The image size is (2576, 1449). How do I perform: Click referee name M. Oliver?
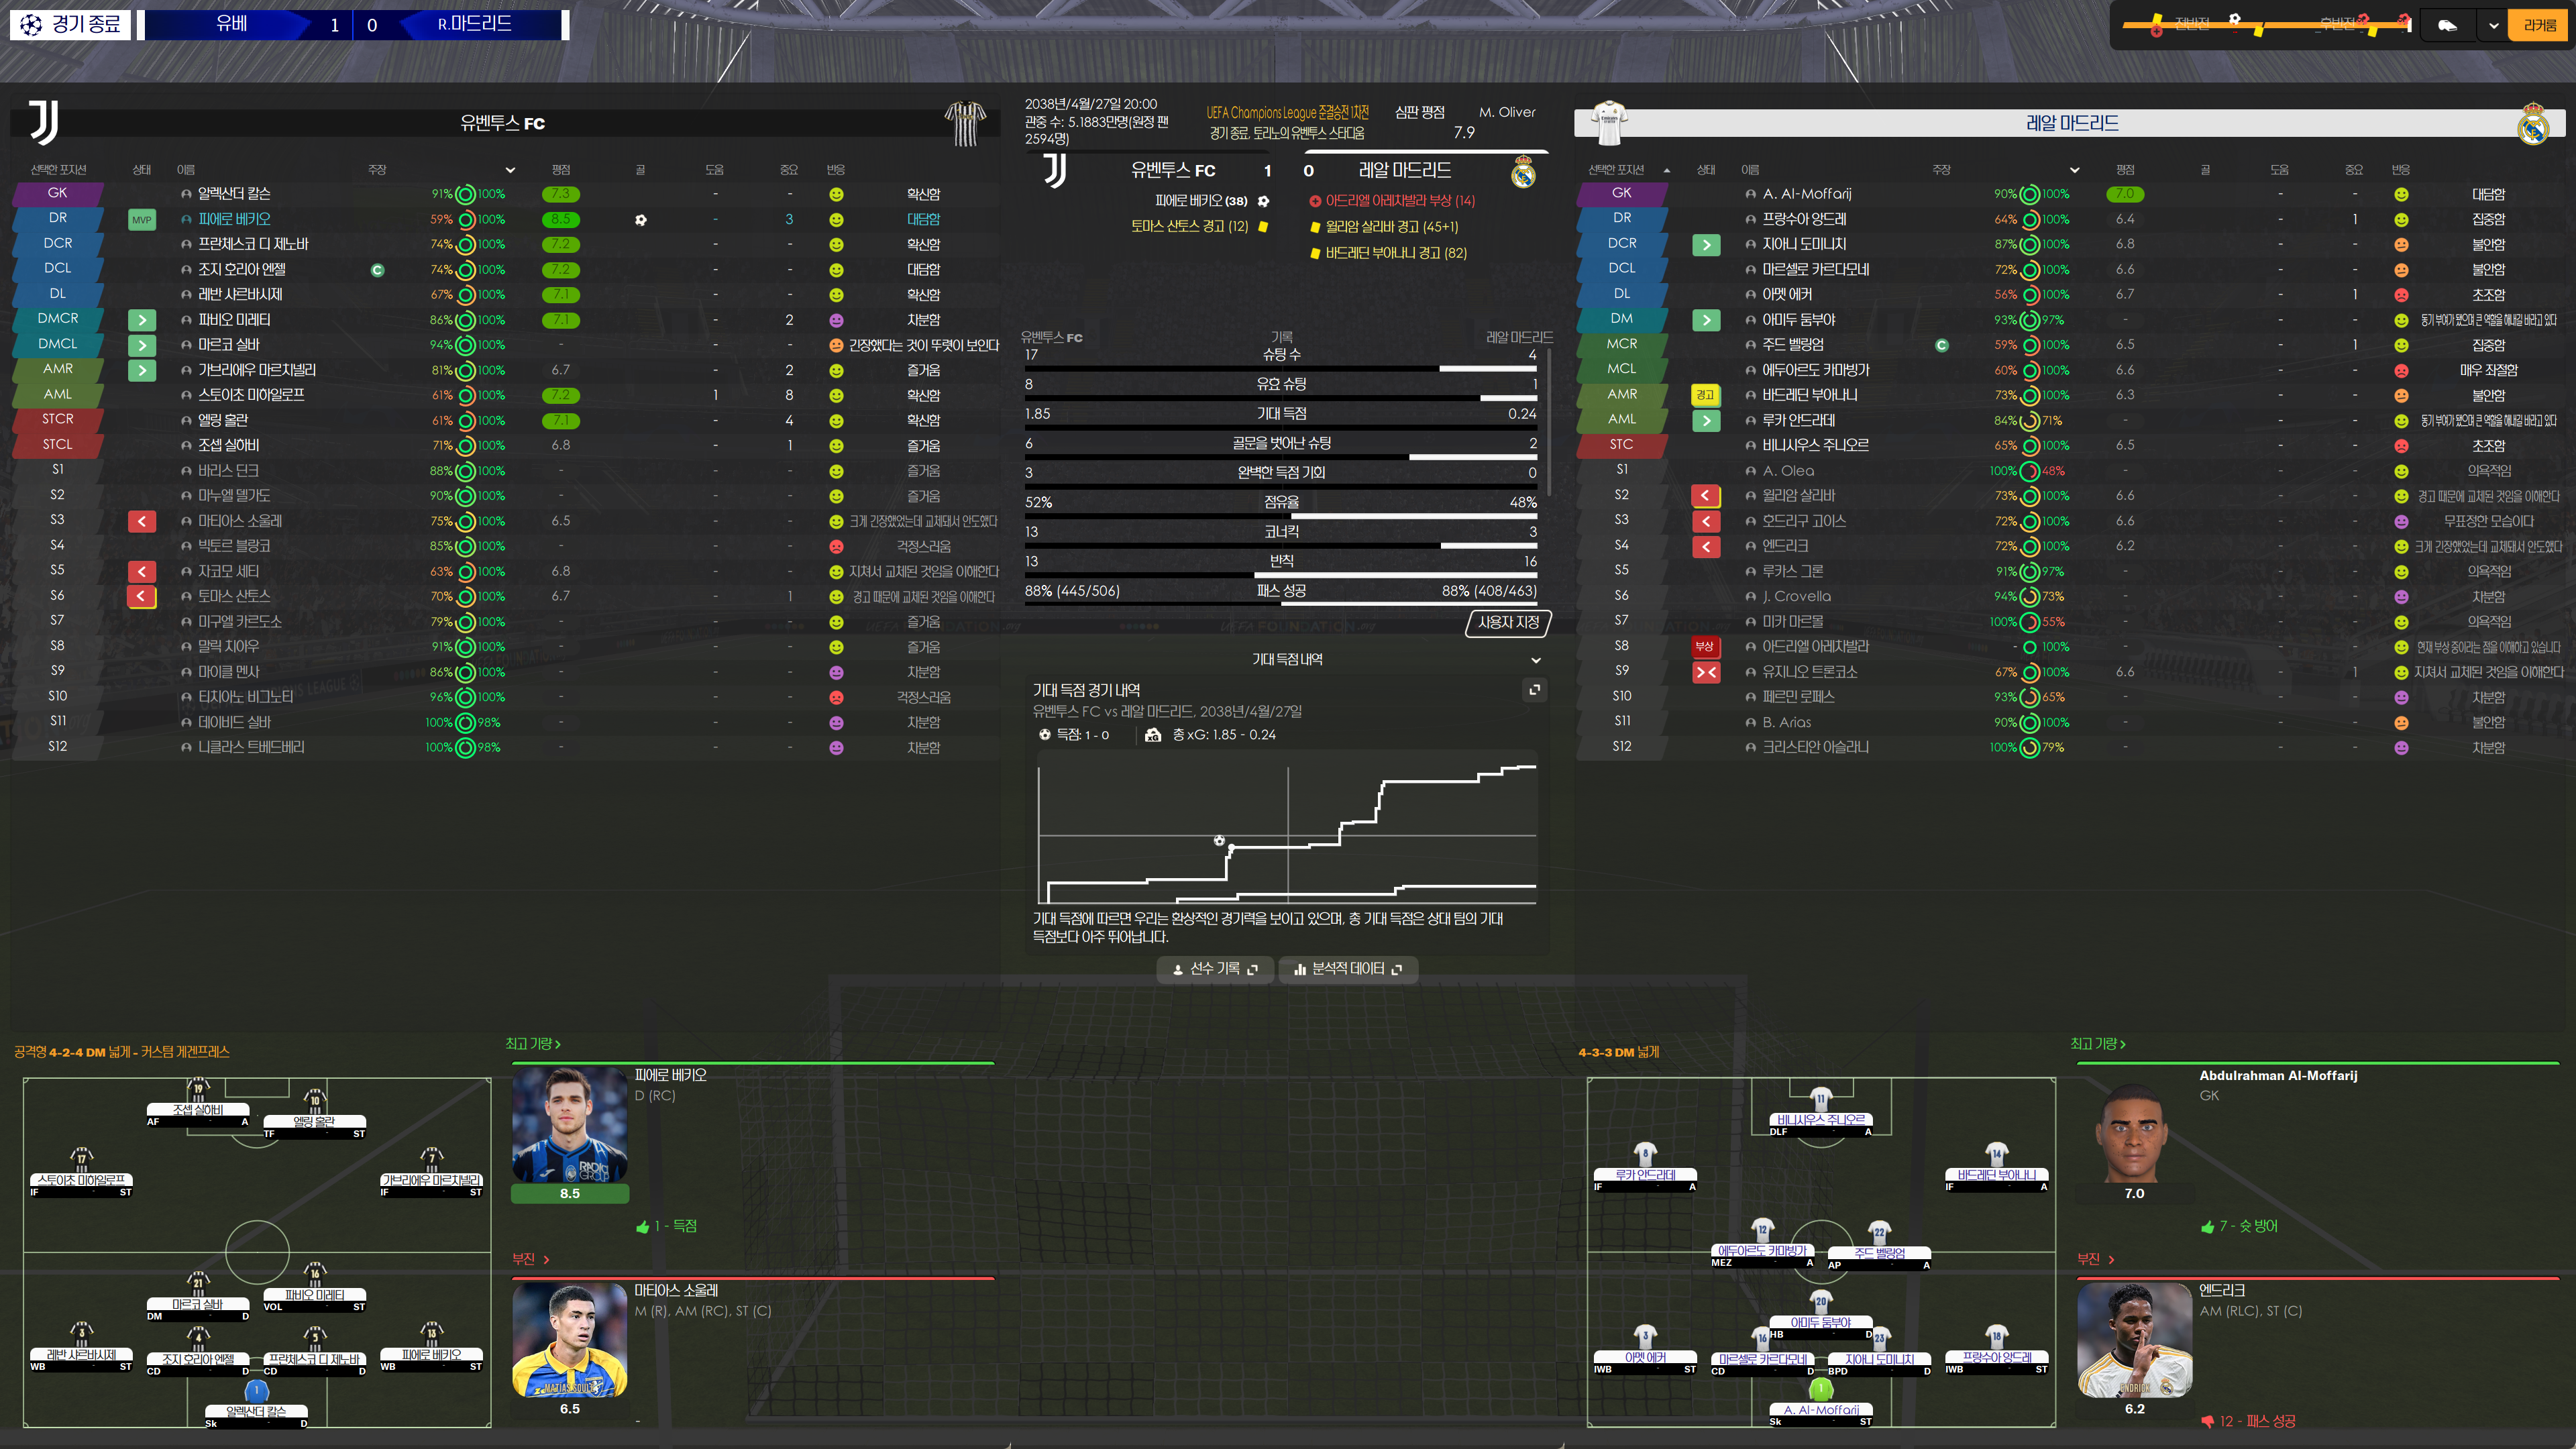(x=1507, y=112)
